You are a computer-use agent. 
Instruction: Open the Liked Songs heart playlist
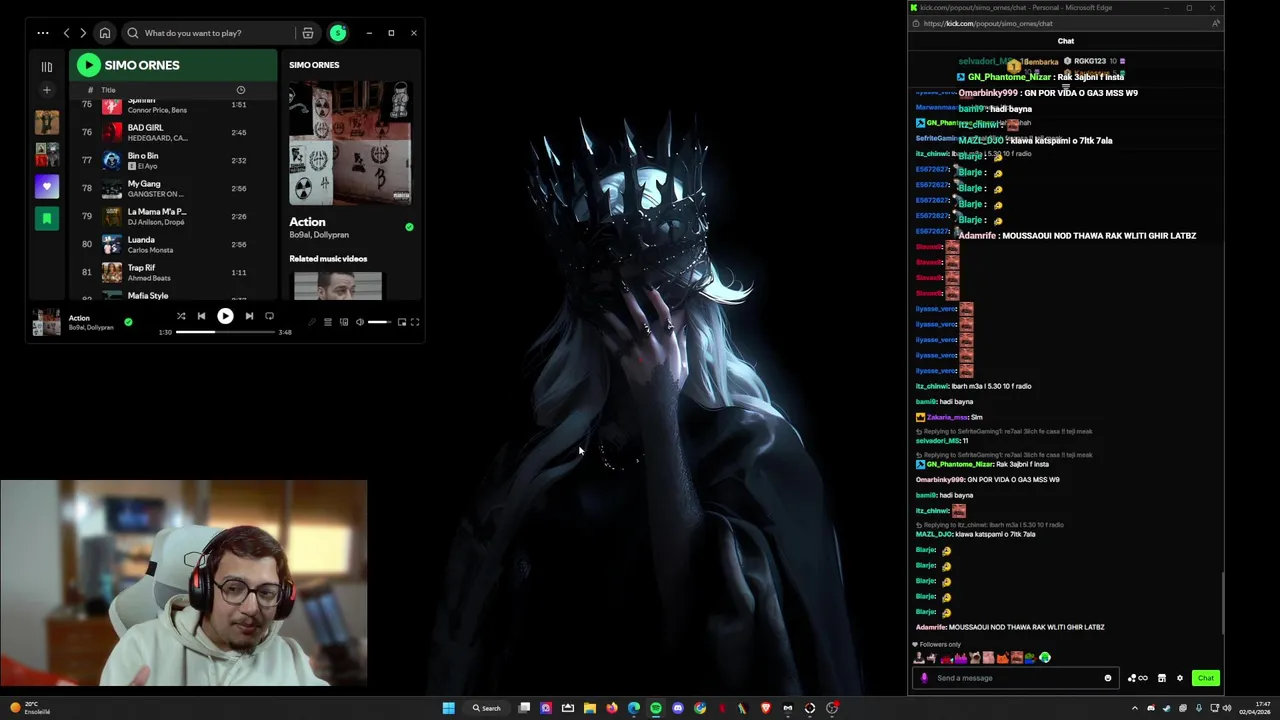[x=47, y=186]
